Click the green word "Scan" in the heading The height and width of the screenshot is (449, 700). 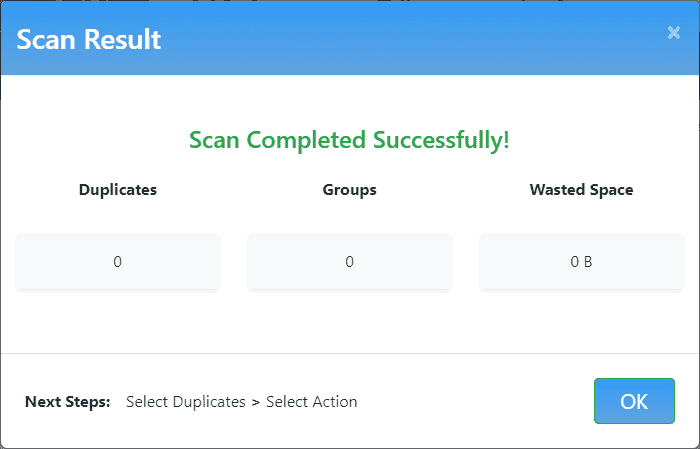(215, 140)
